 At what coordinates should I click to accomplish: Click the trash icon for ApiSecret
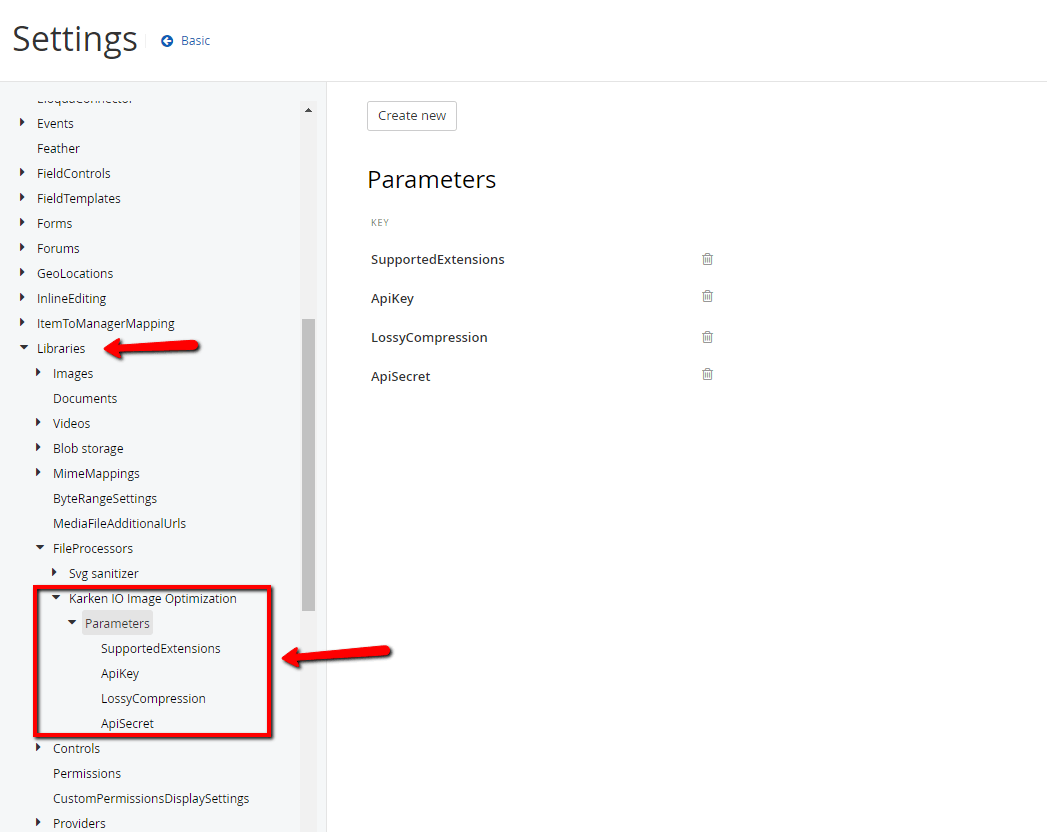coord(707,374)
